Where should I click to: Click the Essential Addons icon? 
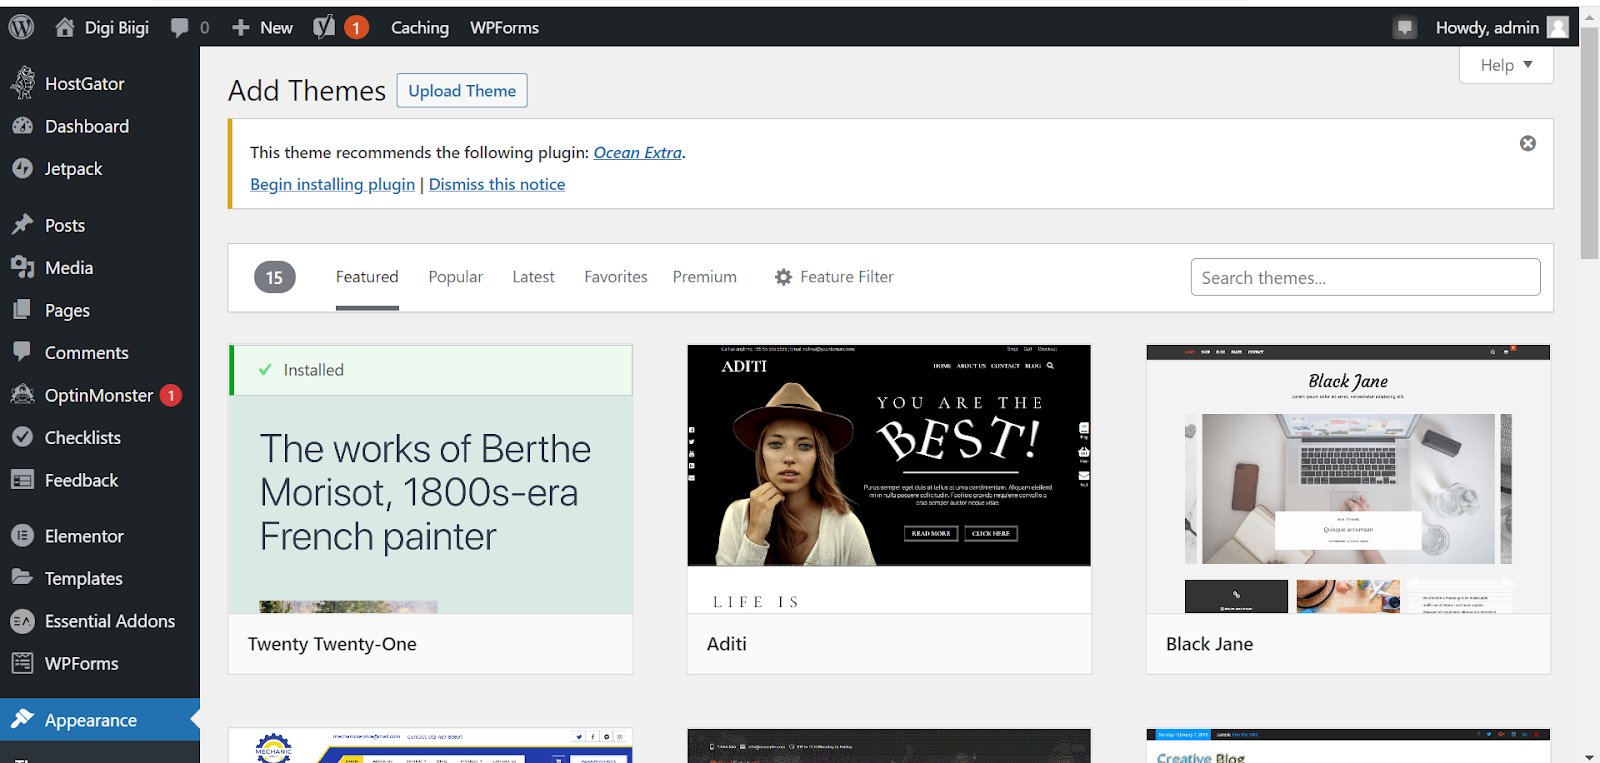point(22,621)
